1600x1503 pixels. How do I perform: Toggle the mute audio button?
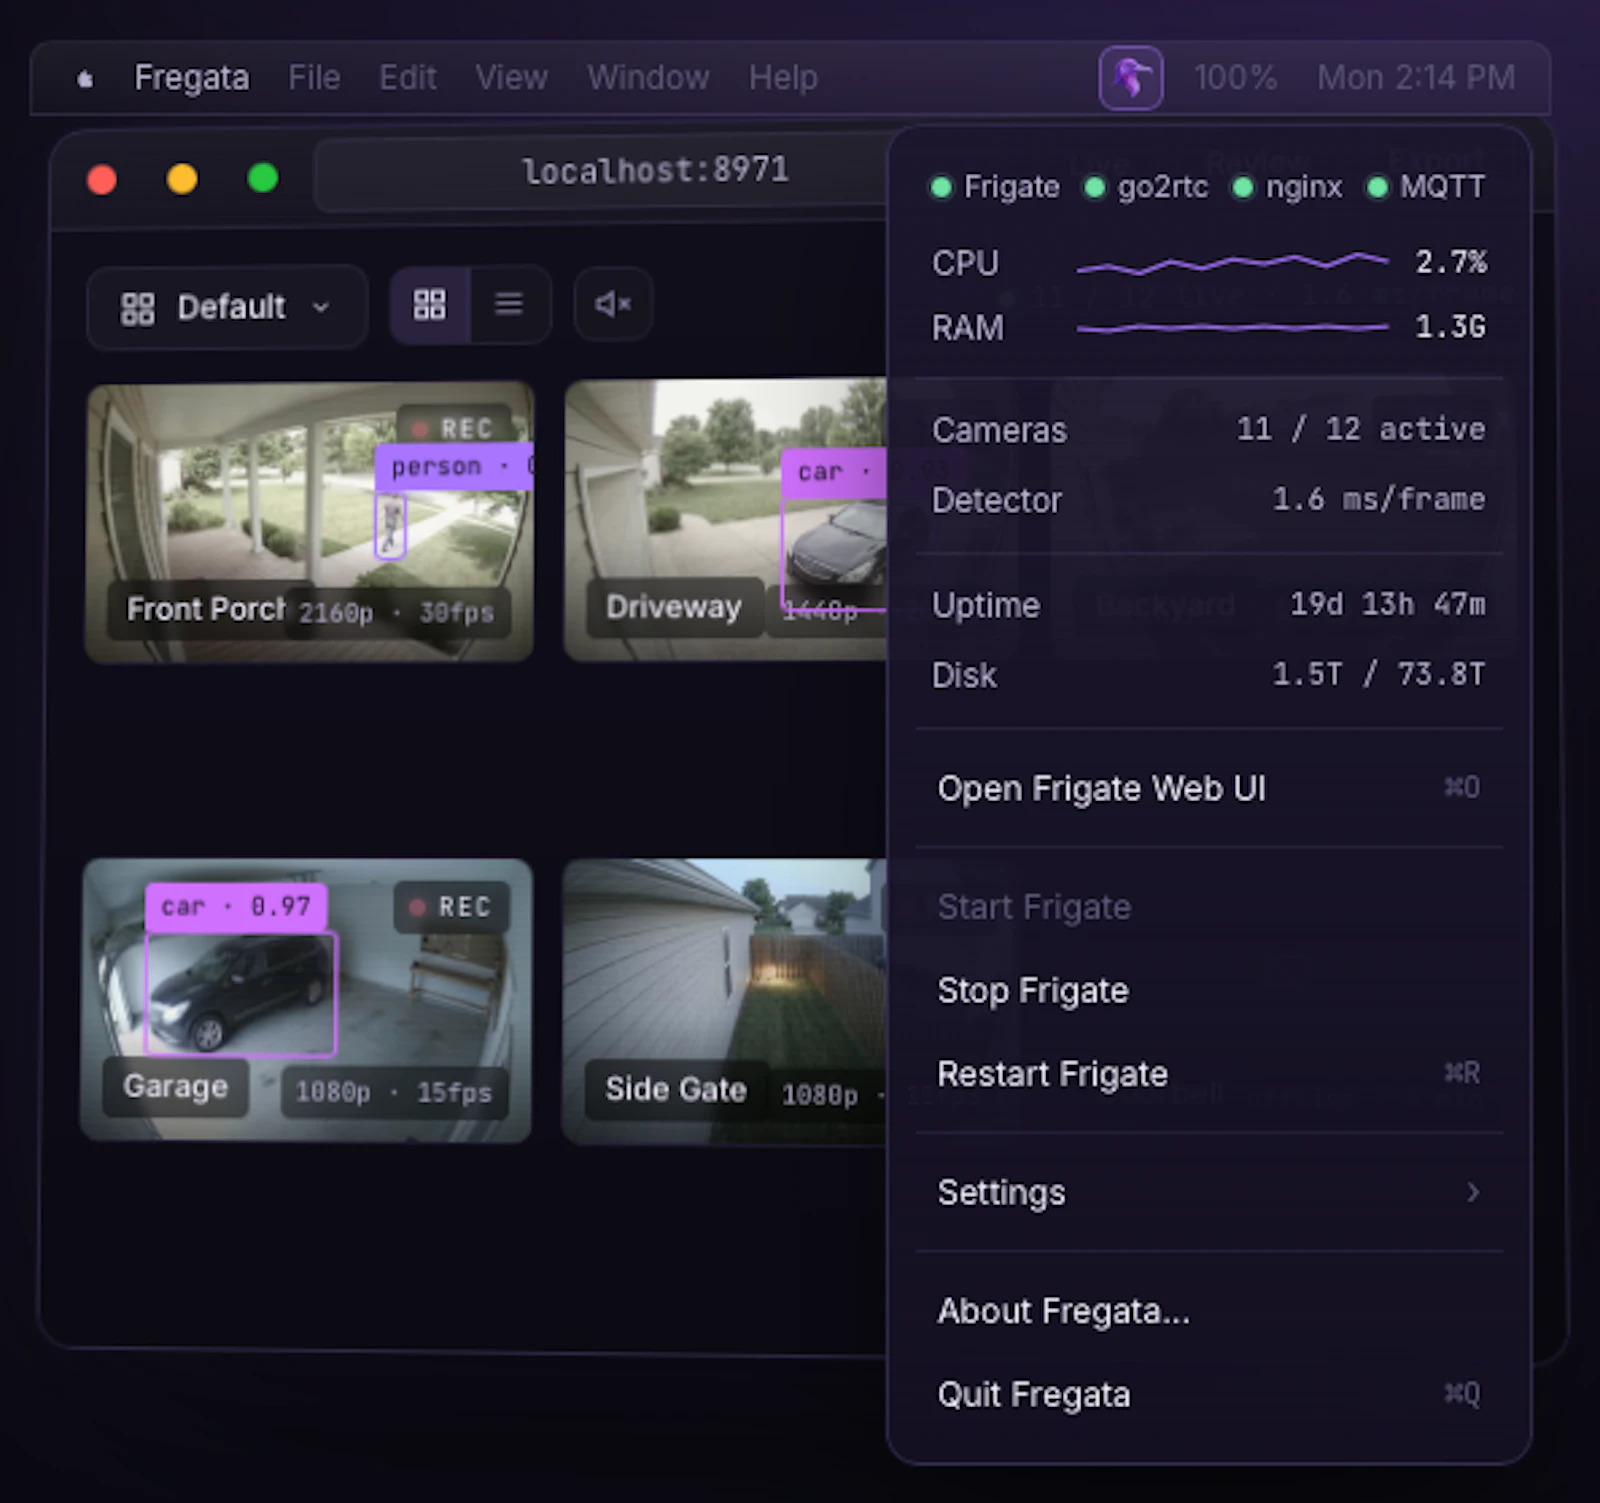click(613, 304)
